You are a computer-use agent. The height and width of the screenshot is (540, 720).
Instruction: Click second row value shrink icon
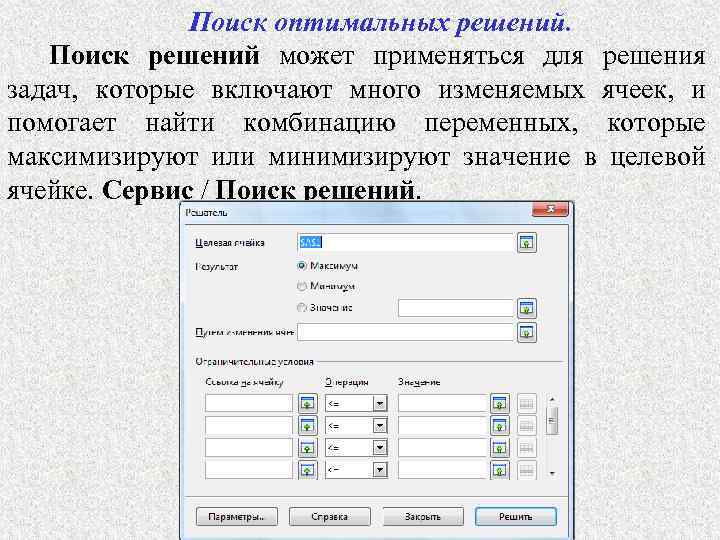pyautogui.click(x=500, y=426)
